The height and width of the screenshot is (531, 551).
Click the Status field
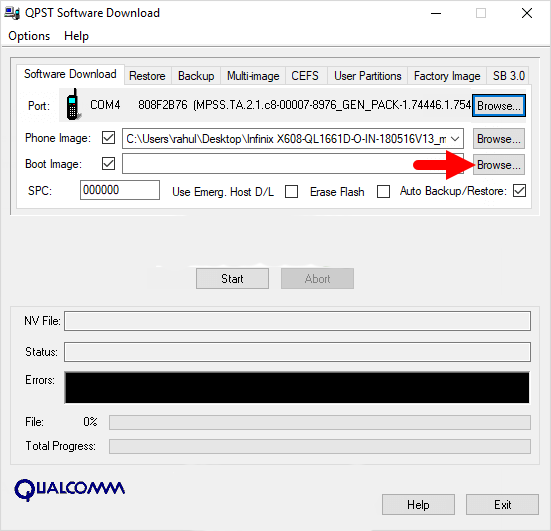pos(297,352)
